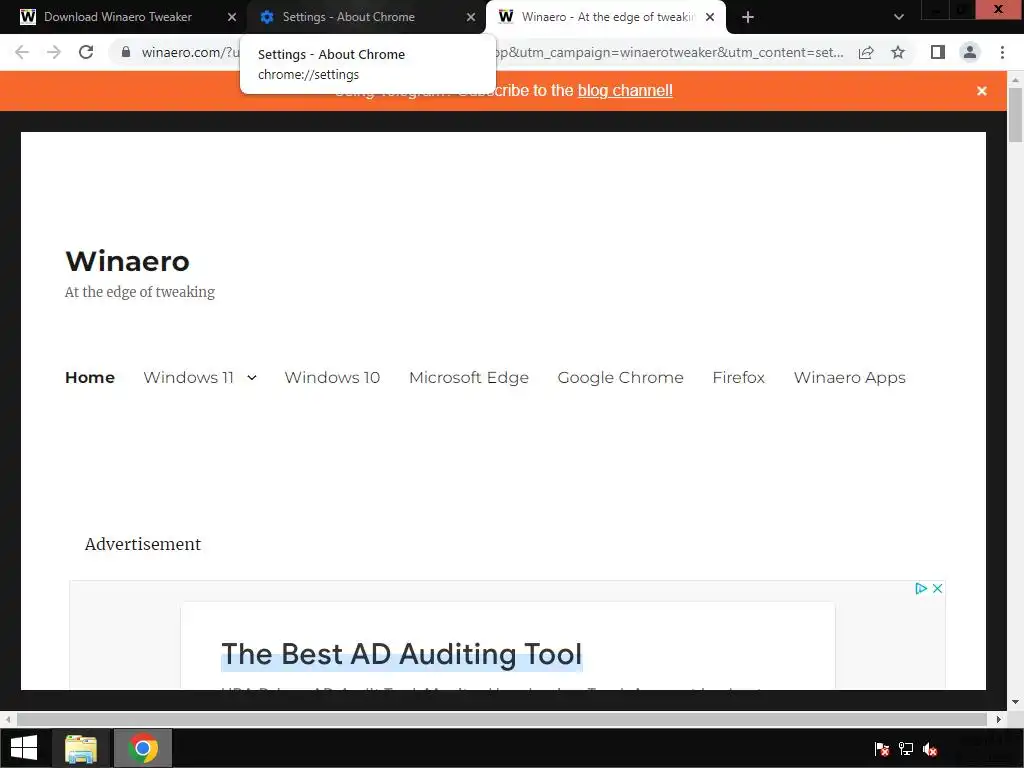Click the horizontal scrollbar left arrow
This screenshot has width=1024, height=768.
click(x=8, y=719)
